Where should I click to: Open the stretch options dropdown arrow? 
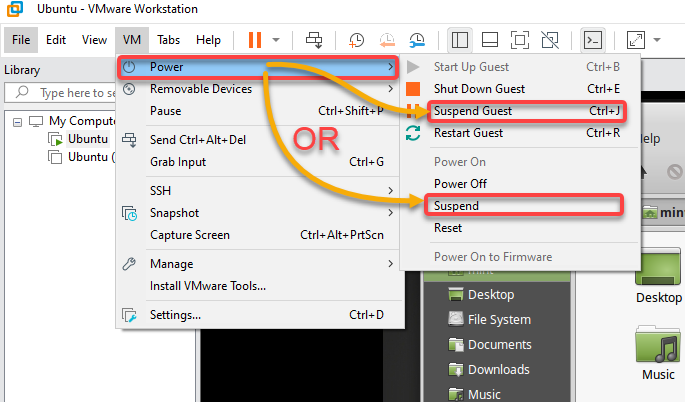[657, 40]
